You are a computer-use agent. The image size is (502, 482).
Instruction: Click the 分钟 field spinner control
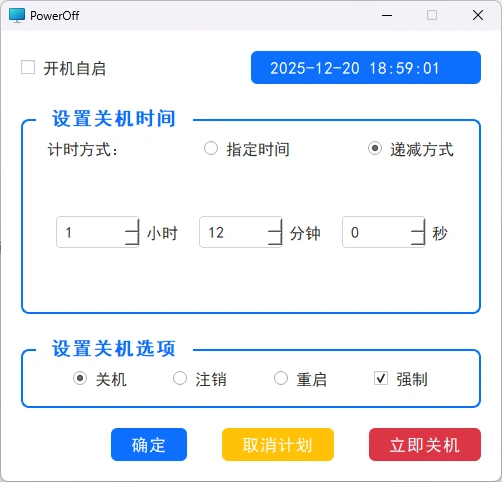275,232
